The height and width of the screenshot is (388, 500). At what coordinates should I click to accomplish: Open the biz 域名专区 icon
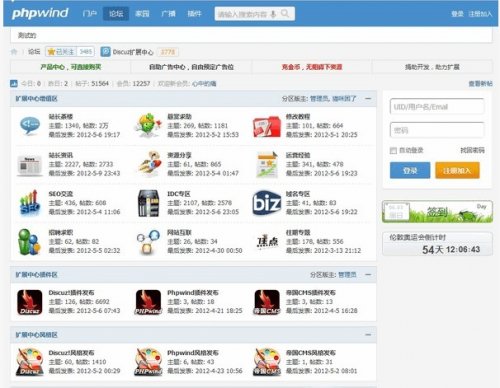pyautogui.click(x=267, y=203)
